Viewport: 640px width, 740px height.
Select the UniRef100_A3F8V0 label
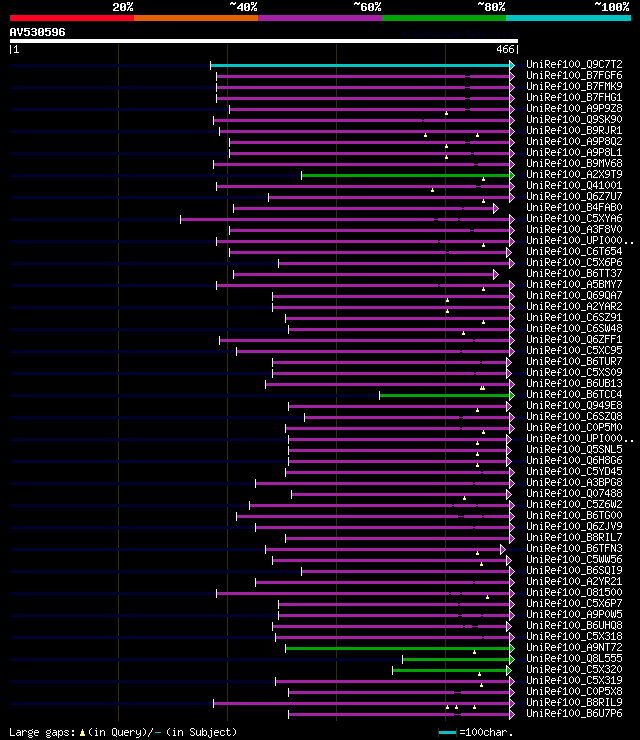pos(574,229)
